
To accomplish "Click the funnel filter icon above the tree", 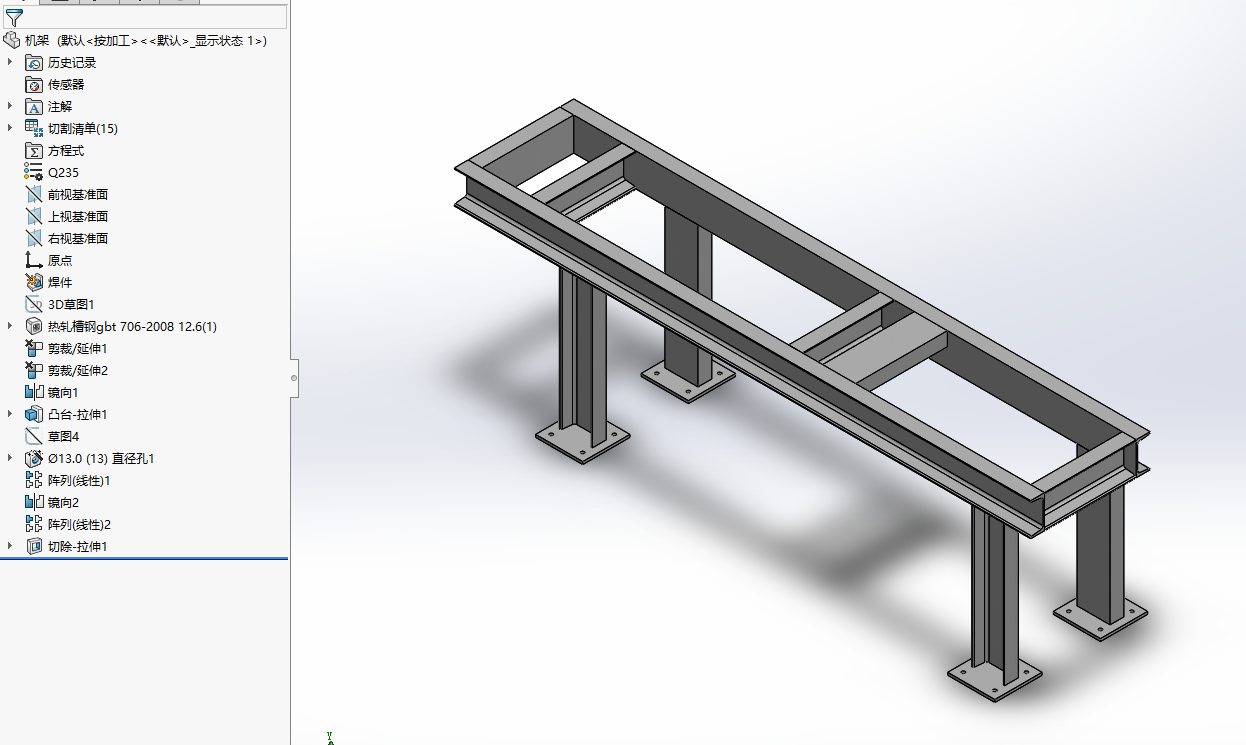I will click(13, 17).
